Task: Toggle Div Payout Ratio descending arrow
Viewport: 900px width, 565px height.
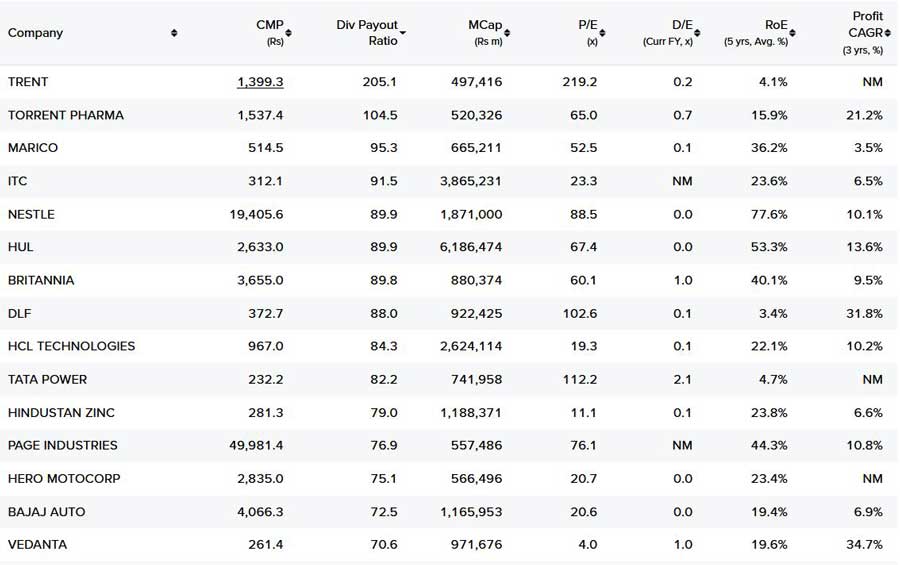Action: tap(402, 33)
